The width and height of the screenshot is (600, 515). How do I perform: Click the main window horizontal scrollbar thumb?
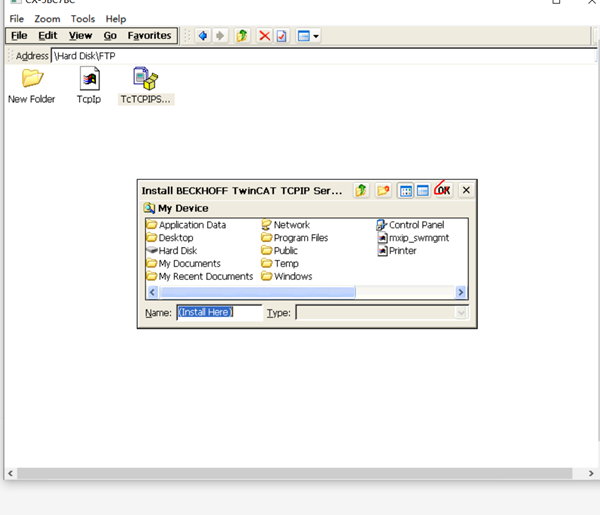pyautogui.click(x=295, y=473)
